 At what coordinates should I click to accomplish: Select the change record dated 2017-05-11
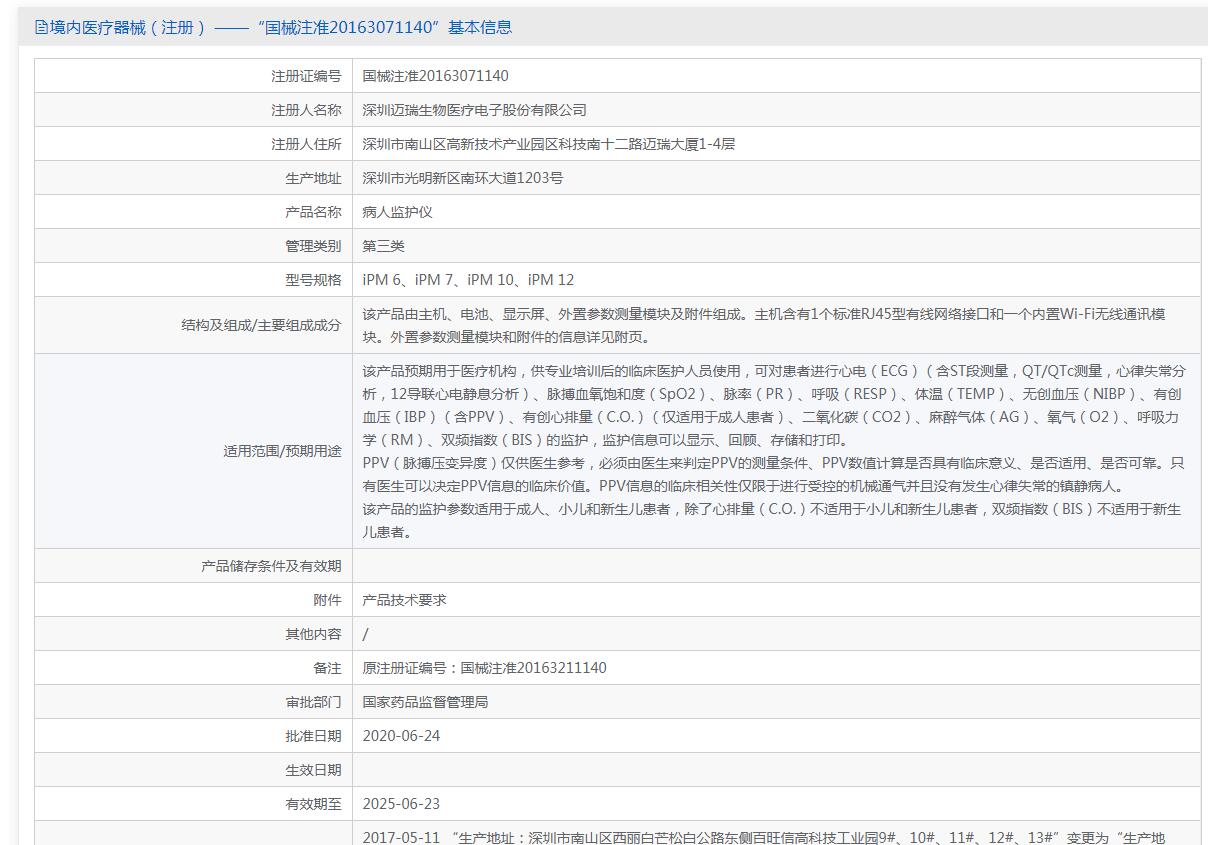click(x=763, y=837)
